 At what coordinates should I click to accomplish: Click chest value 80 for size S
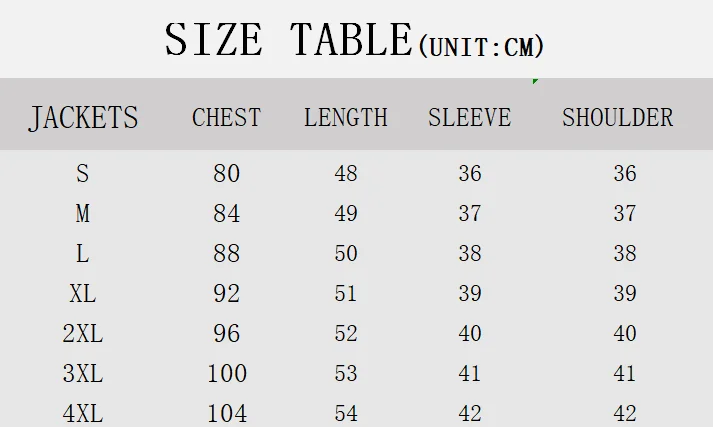click(x=226, y=173)
